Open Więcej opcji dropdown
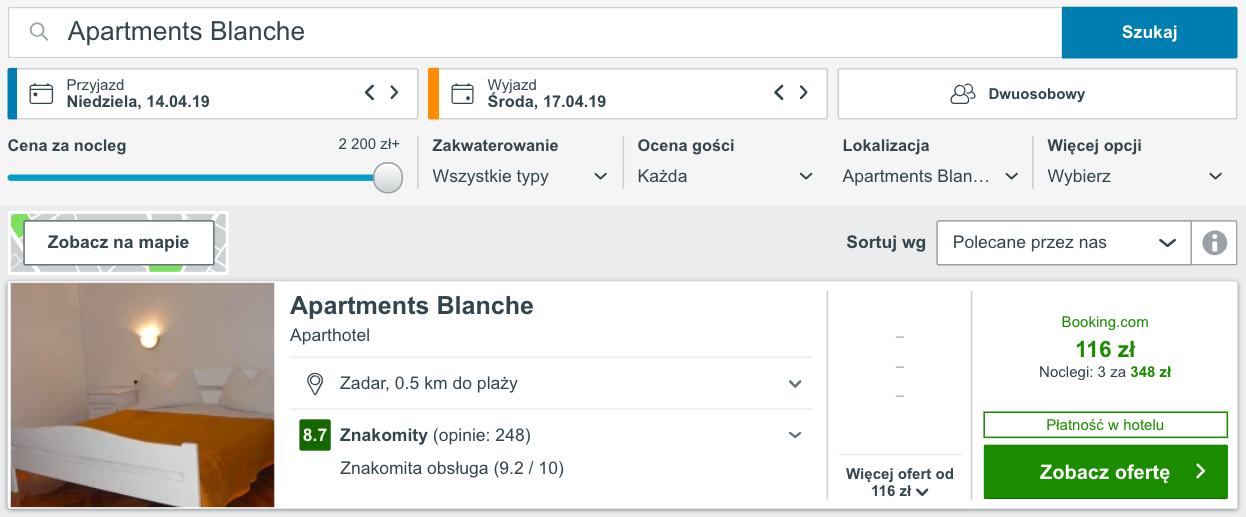 1135,176
